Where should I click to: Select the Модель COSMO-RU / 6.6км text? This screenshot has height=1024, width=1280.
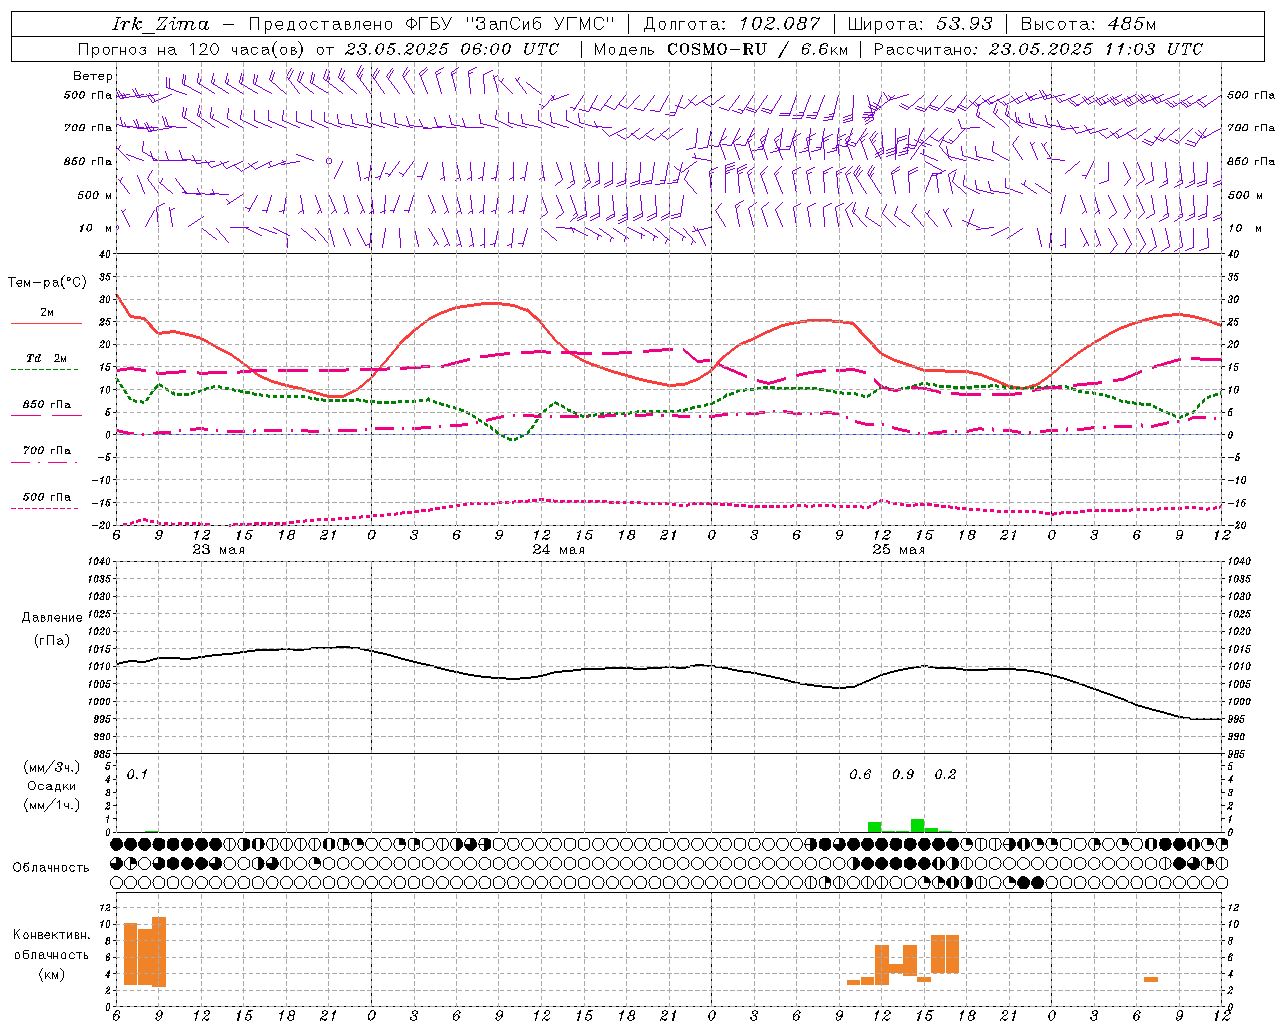tap(721, 49)
